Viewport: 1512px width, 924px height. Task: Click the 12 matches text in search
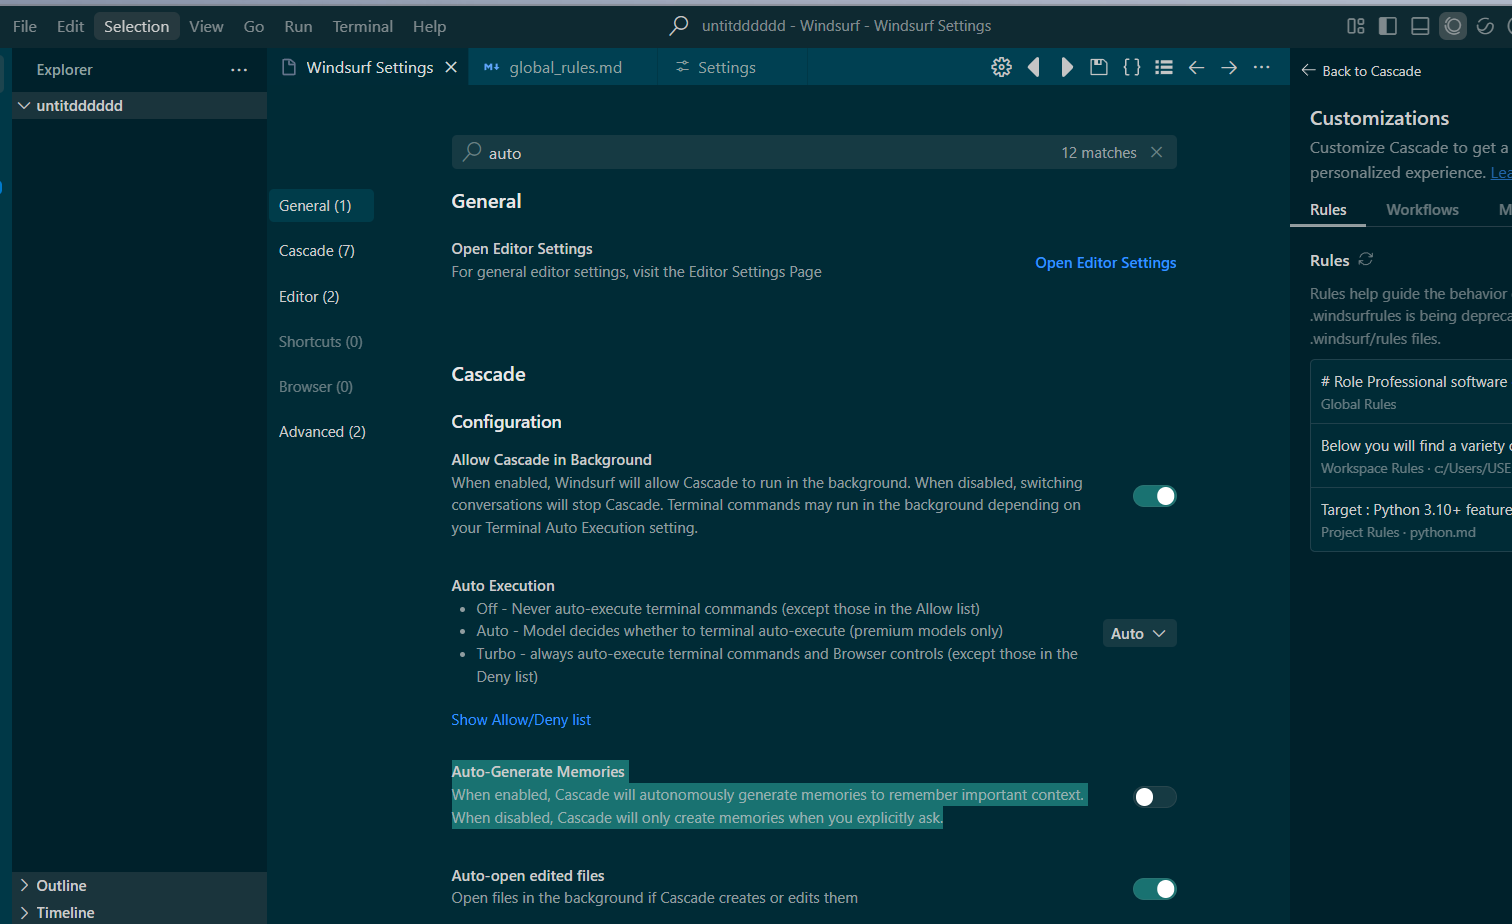click(1099, 153)
